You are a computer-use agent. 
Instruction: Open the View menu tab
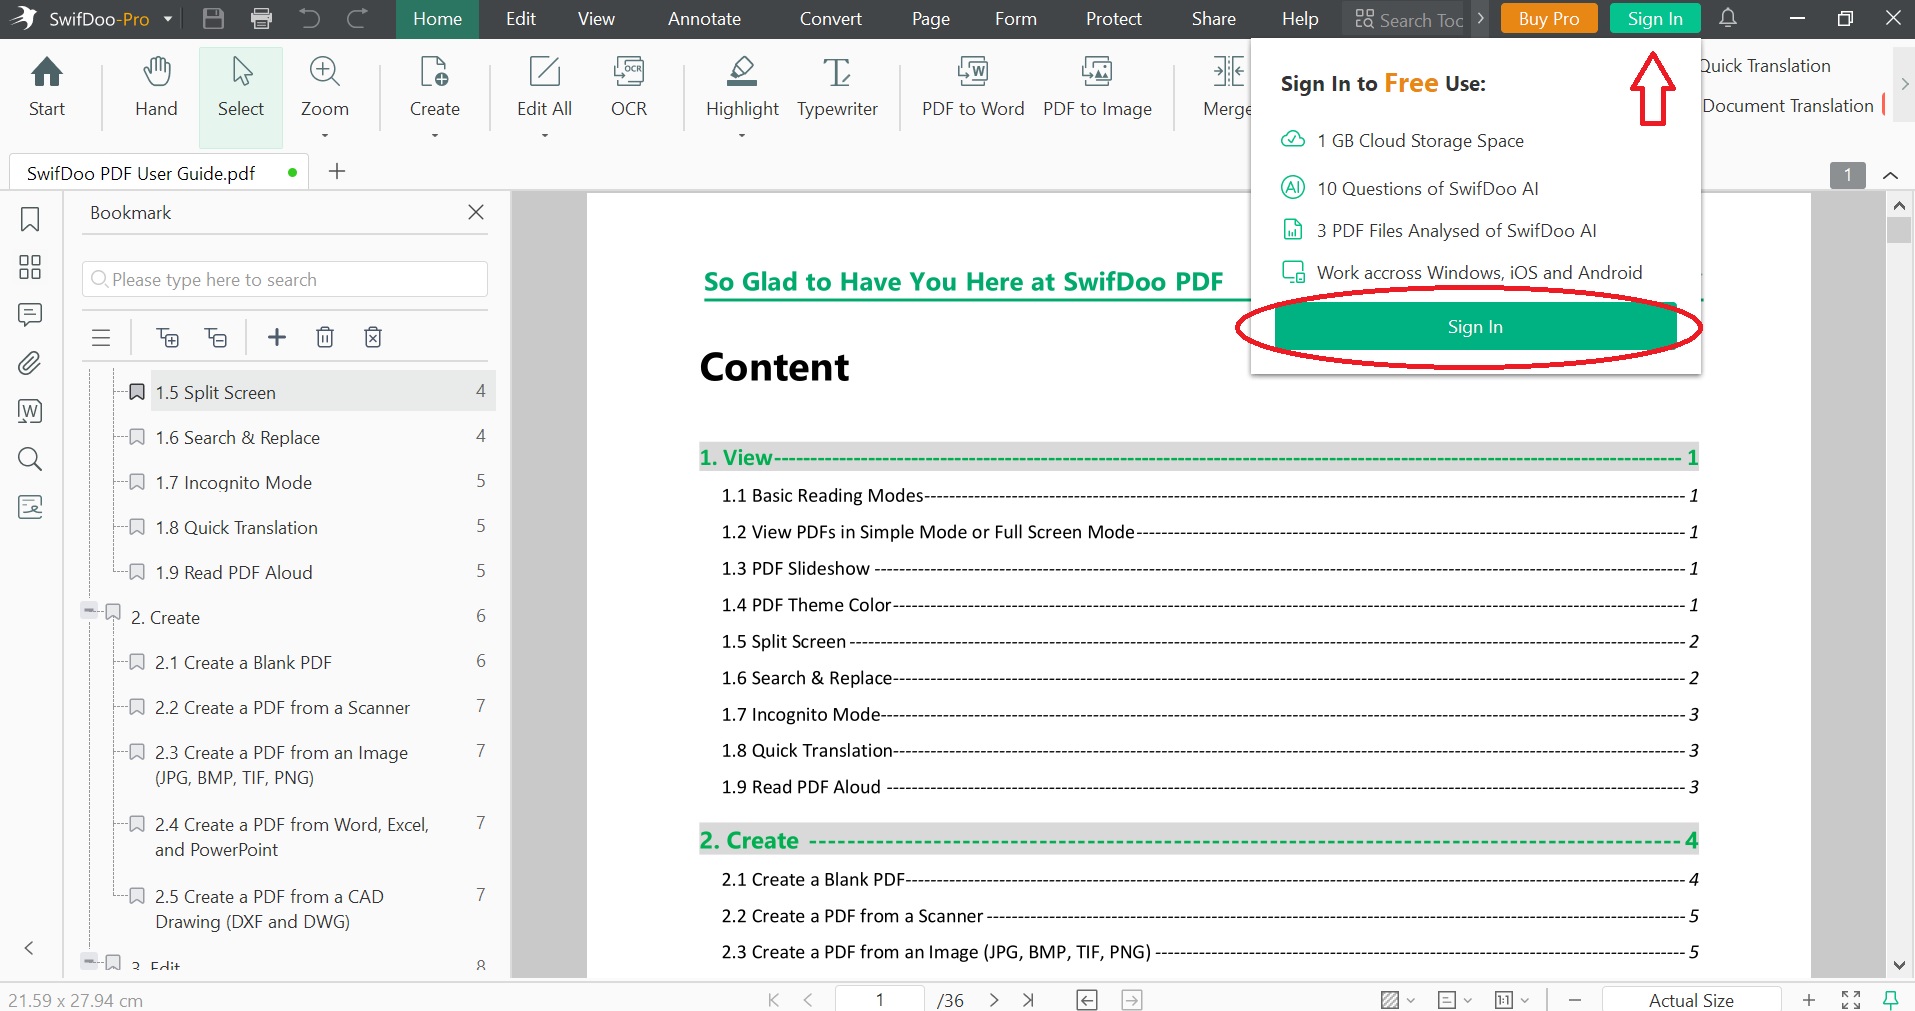coord(596,19)
